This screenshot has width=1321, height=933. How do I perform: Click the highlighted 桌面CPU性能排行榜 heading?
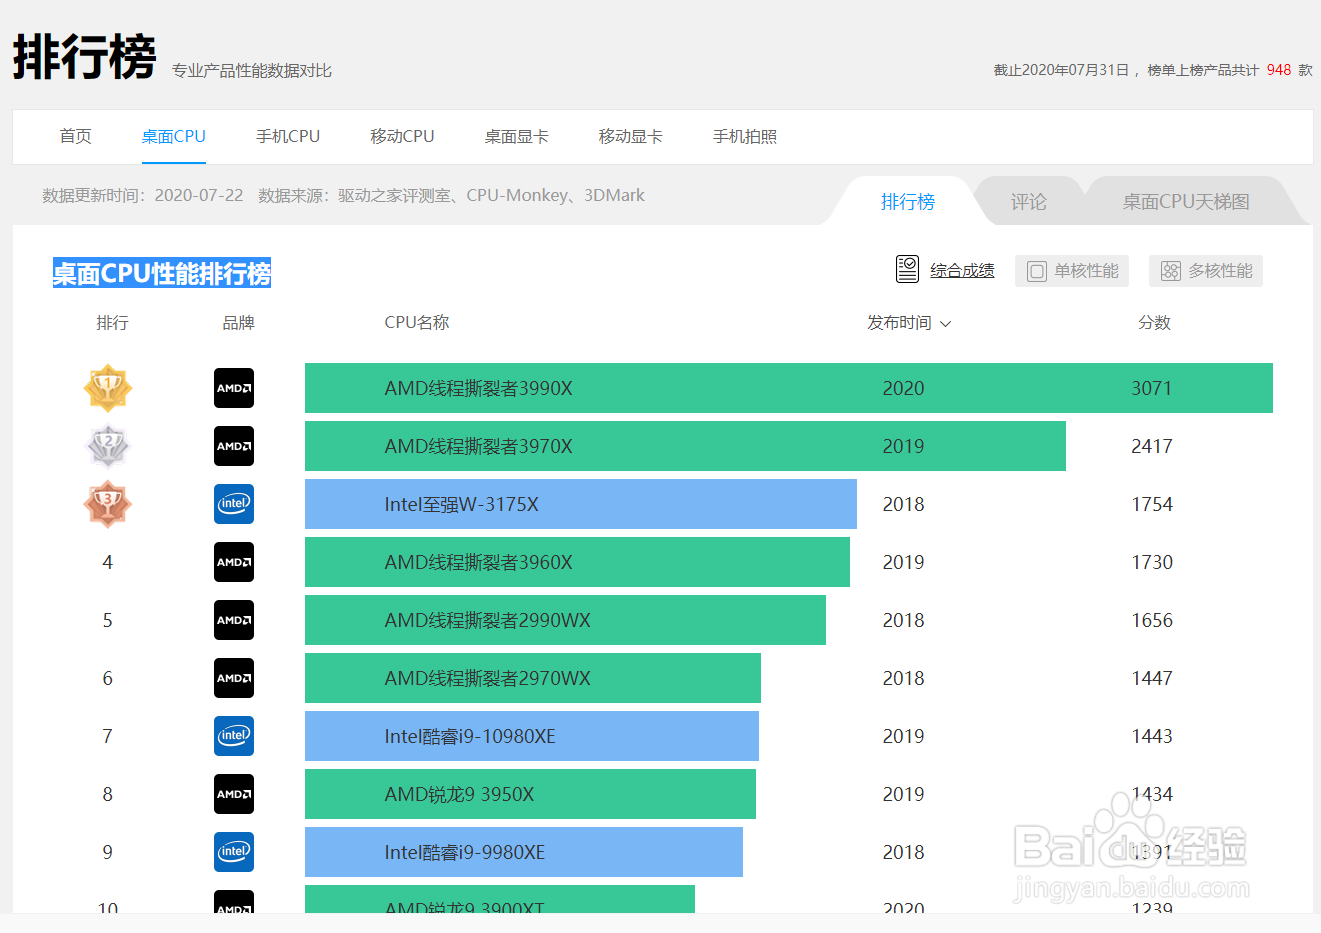coord(162,273)
